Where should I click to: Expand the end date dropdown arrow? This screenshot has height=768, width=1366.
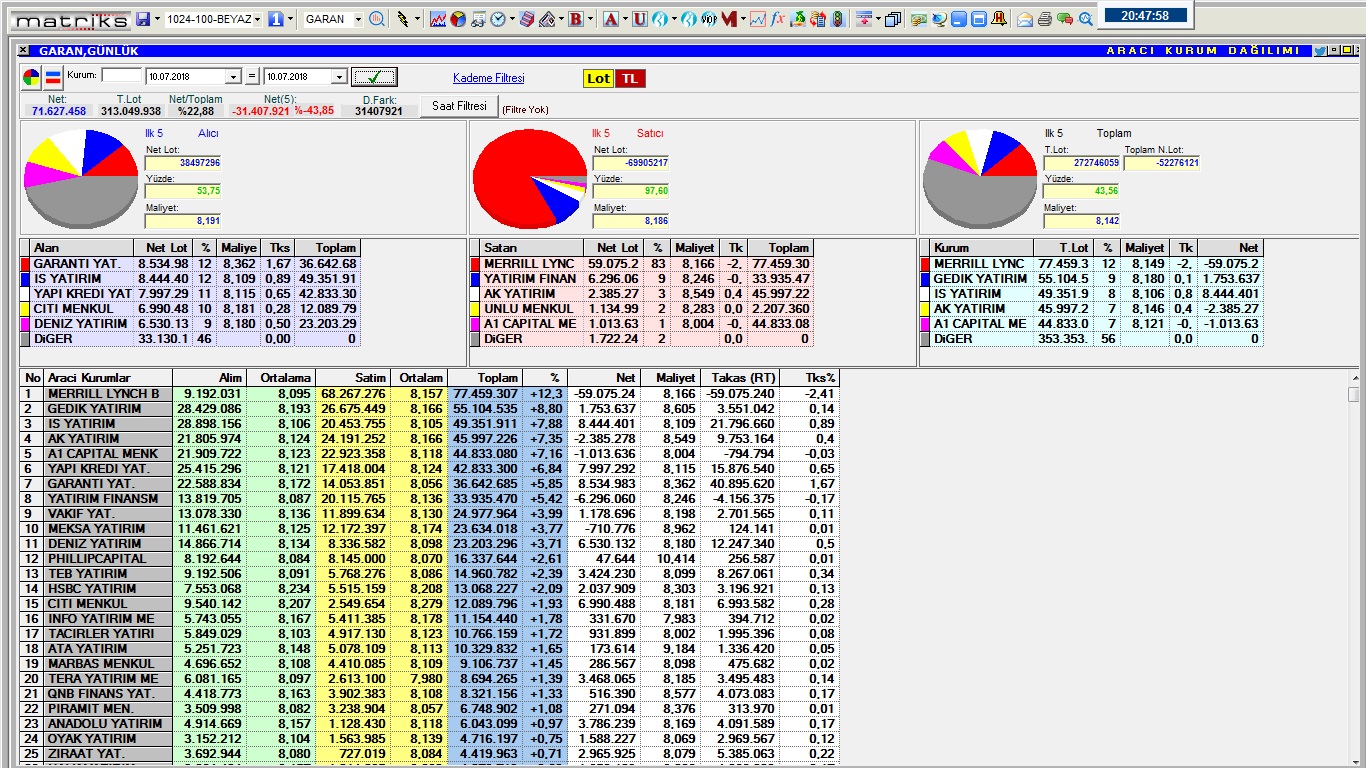340,77
